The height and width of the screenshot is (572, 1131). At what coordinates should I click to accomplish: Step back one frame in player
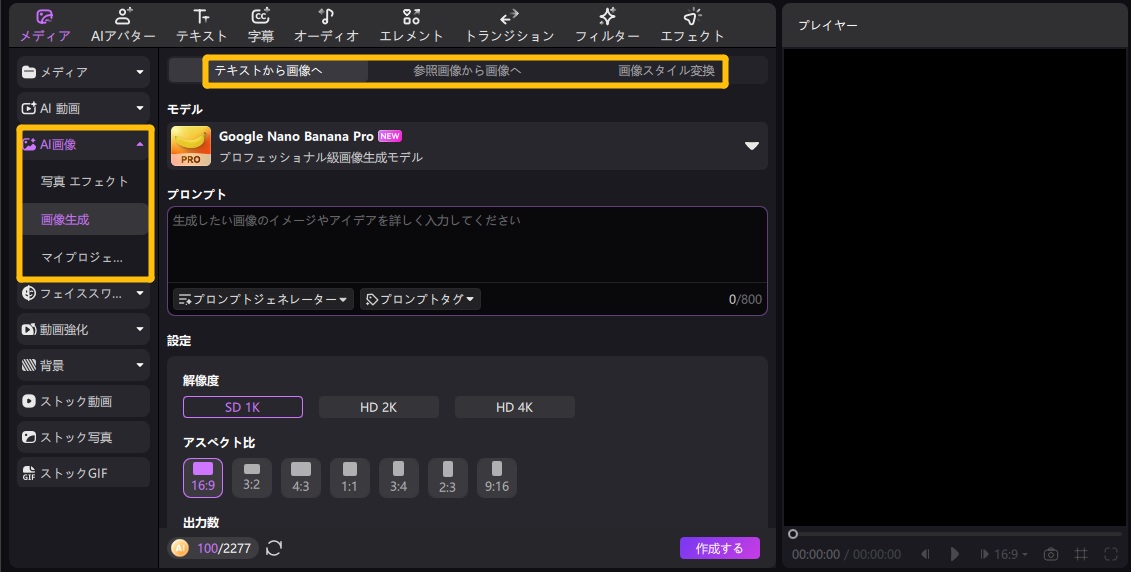[925, 554]
